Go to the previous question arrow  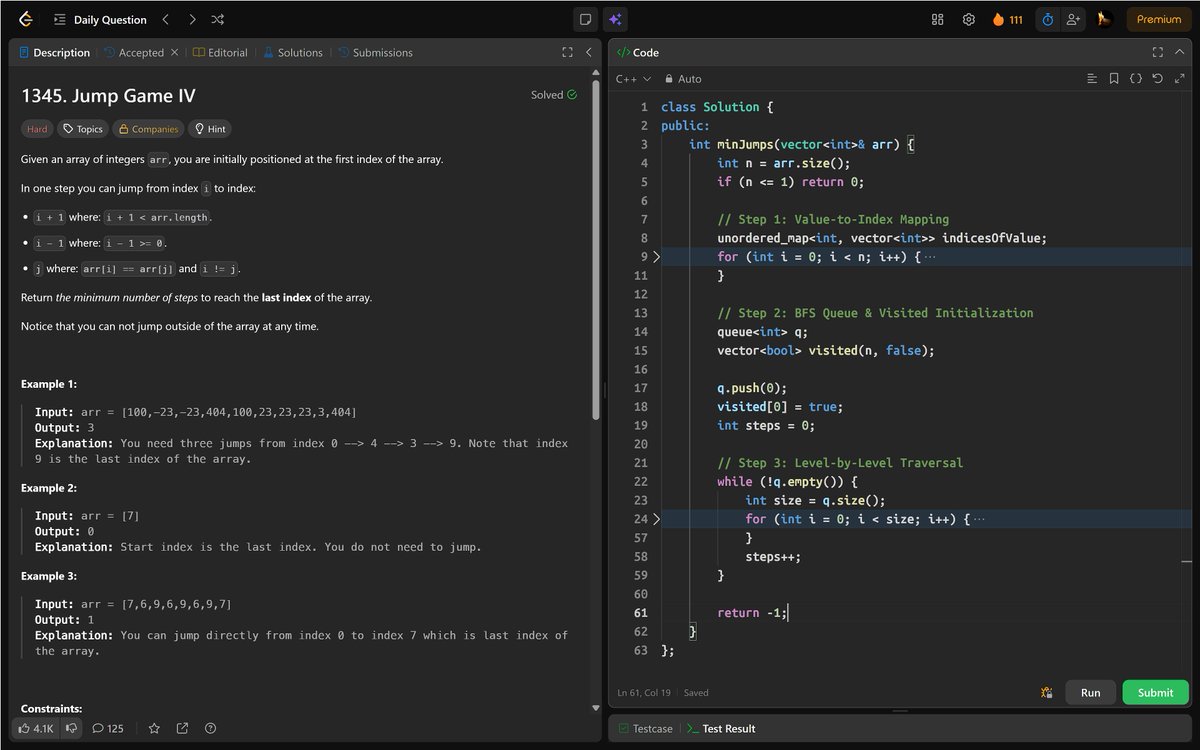(166, 19)
